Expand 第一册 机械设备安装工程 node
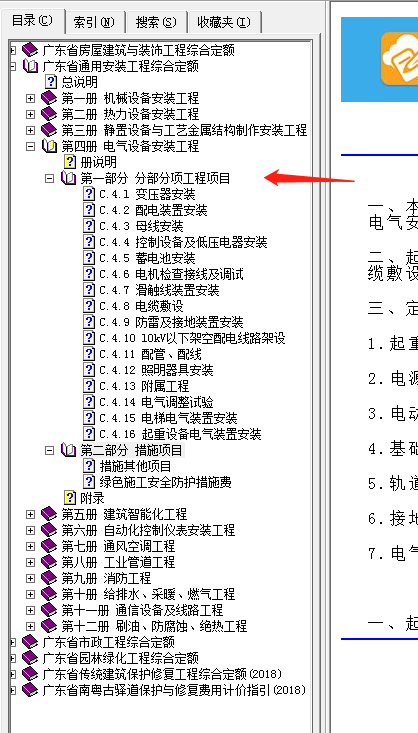 tap(30, 98)
